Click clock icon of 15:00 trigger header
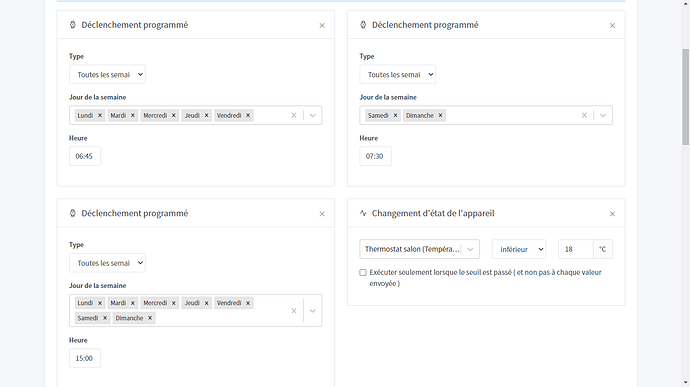The height and width of the screenshot is (387, 690). 73,213
